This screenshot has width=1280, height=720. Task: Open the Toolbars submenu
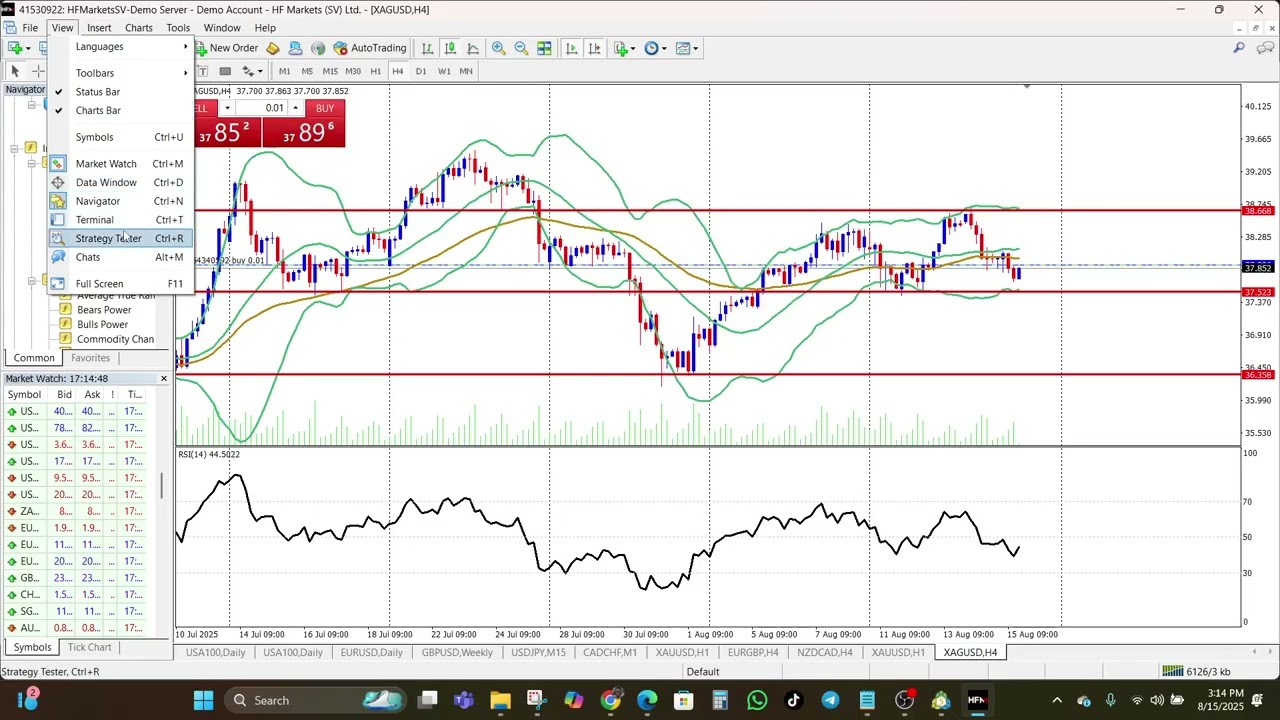click(x=120, y=73)
